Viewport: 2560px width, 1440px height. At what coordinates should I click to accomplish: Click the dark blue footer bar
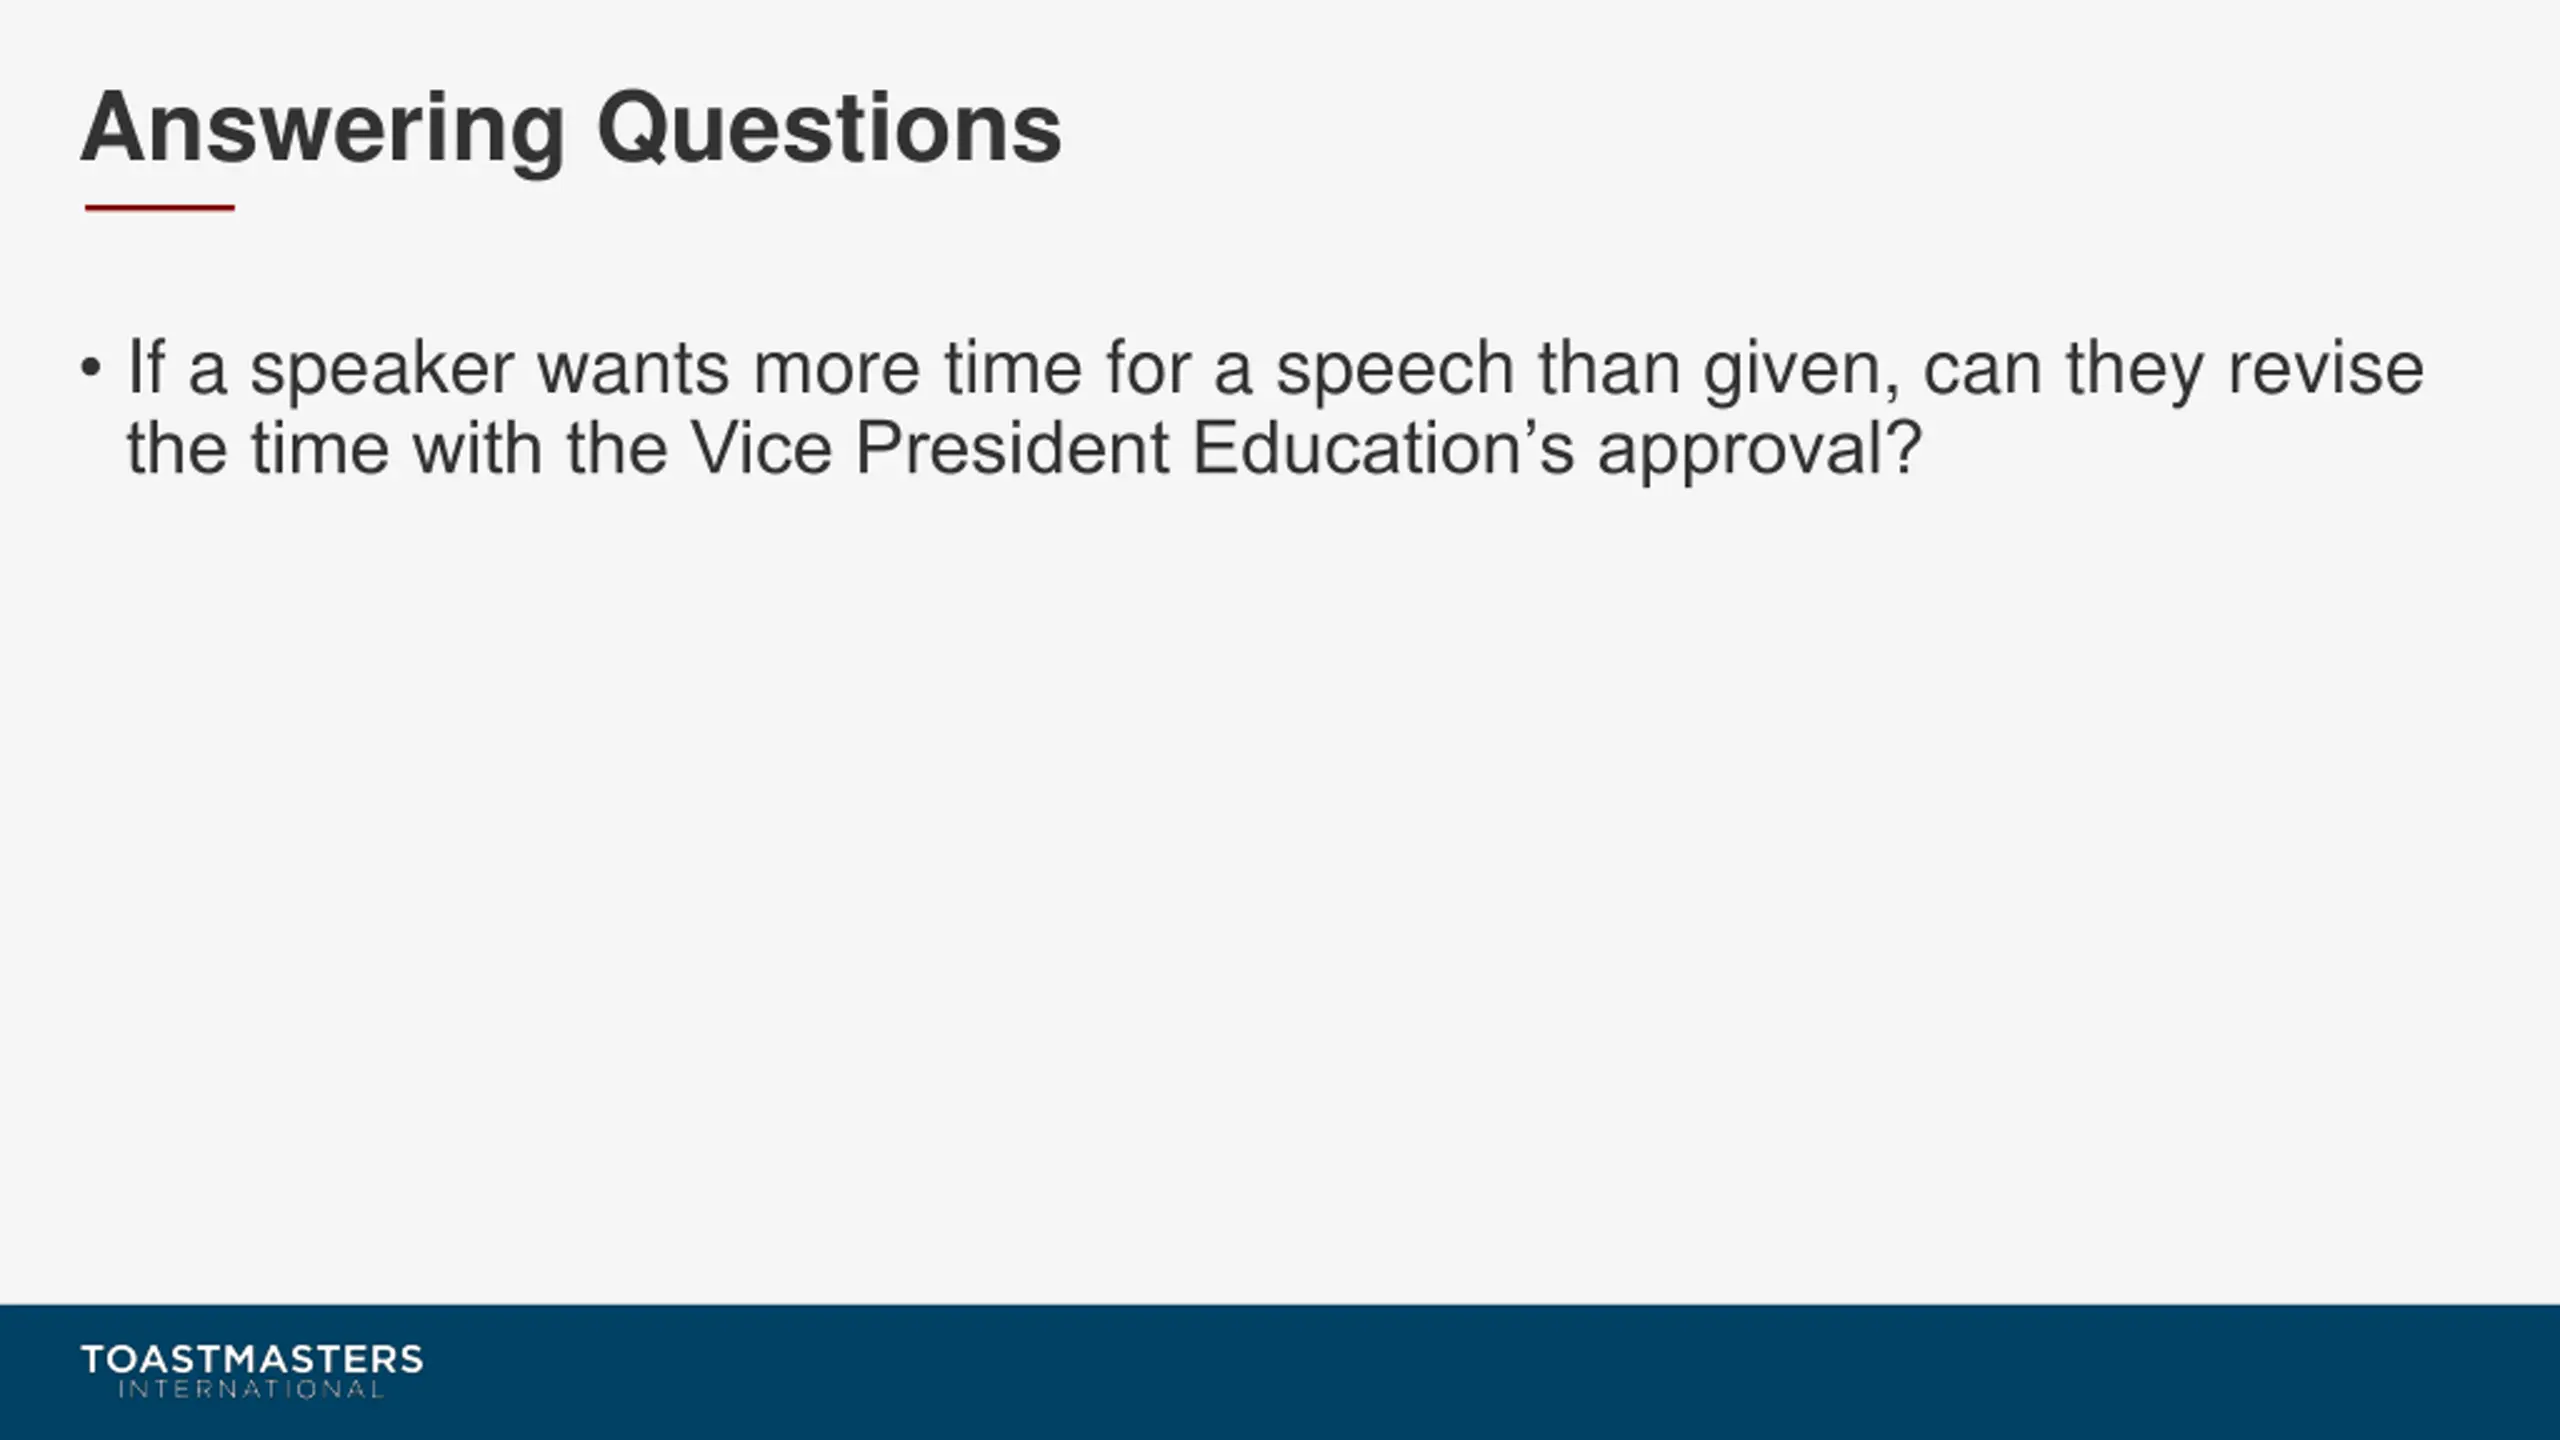tap(1400, 1372)
